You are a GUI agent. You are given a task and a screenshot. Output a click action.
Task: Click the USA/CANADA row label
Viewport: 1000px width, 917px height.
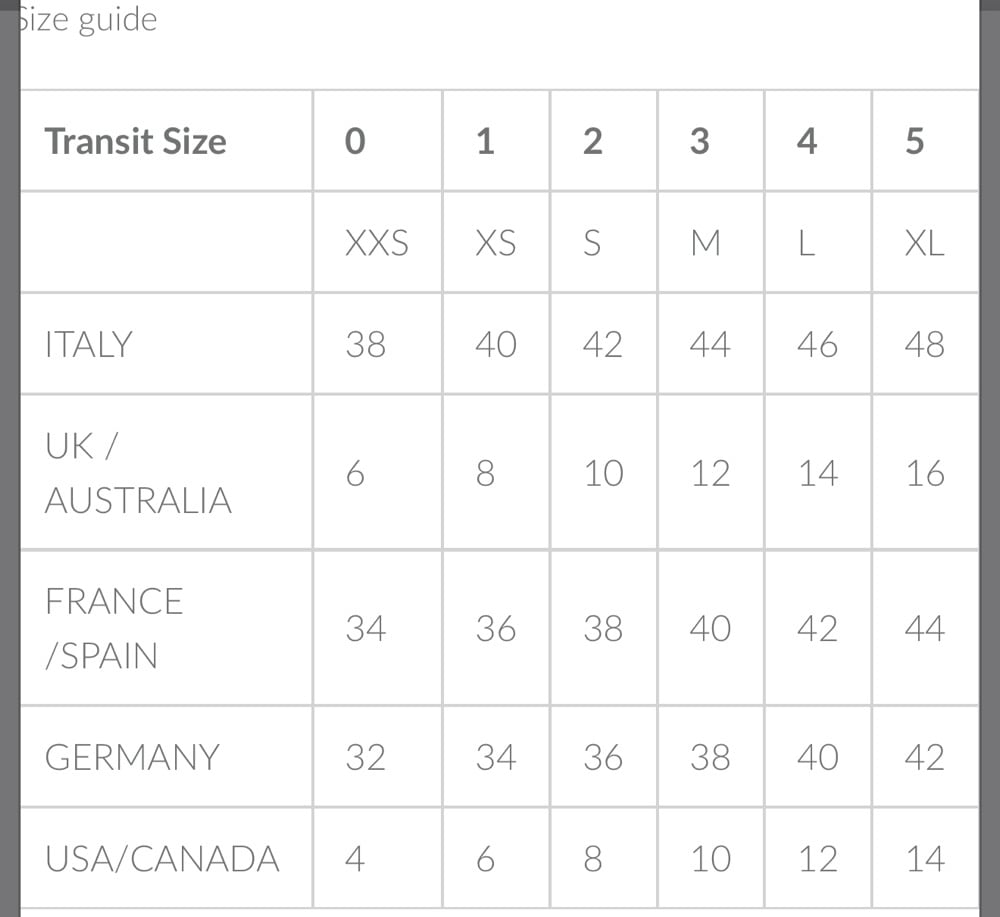tap(162, 859)
